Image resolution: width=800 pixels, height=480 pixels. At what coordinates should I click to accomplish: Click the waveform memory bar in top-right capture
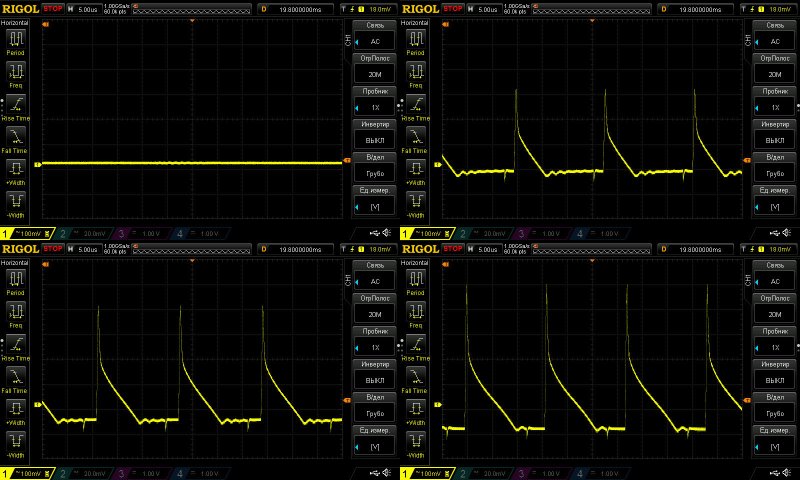[x=592, y=9]
